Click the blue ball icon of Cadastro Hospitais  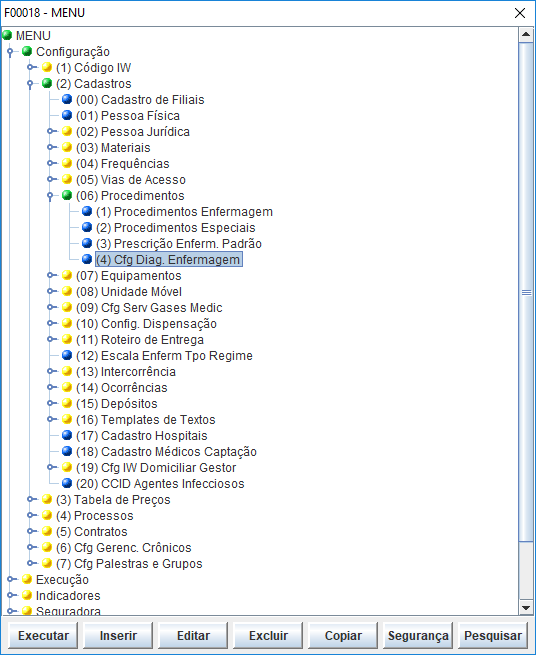(67, 435)
